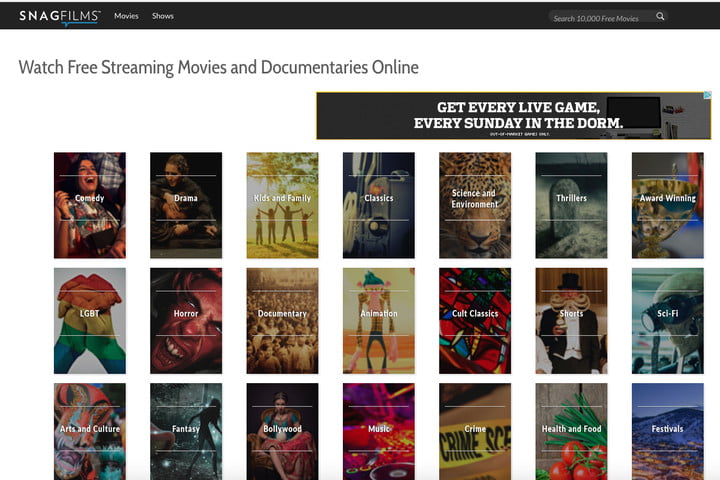Select the Drama category tile
Screen dimensions: 720x480
pyautogui.click(x=186, y=205)
